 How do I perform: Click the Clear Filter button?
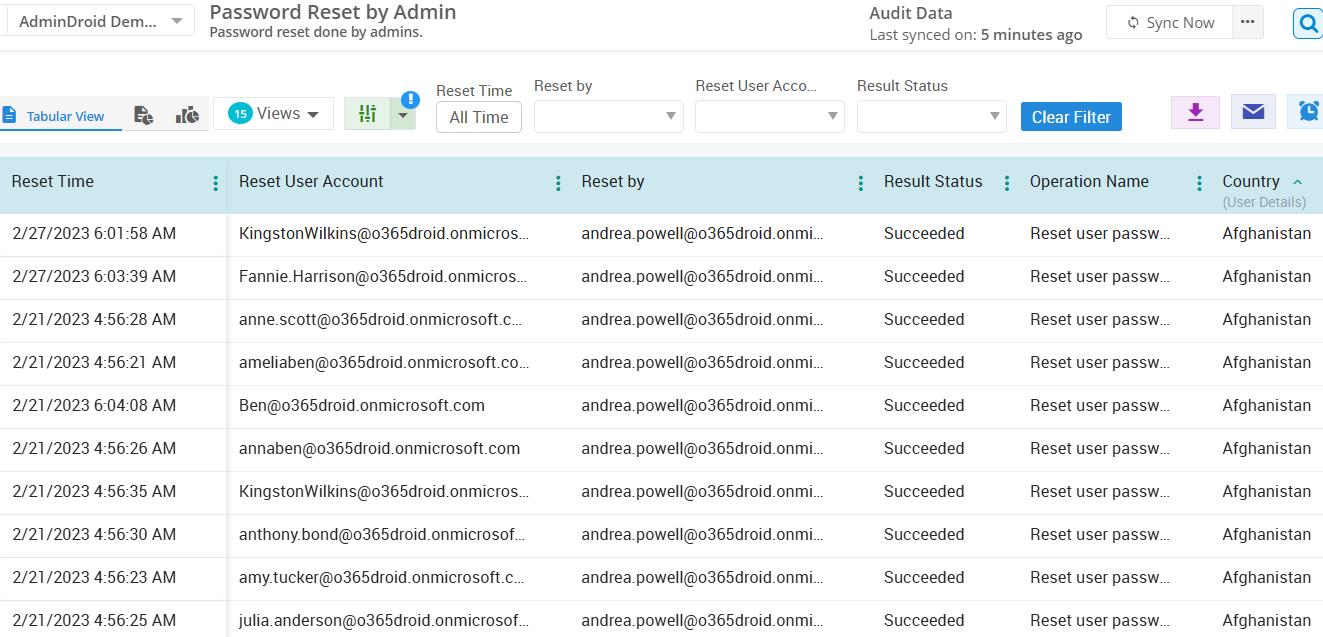pyautogui.click(x=1071, y=117)
